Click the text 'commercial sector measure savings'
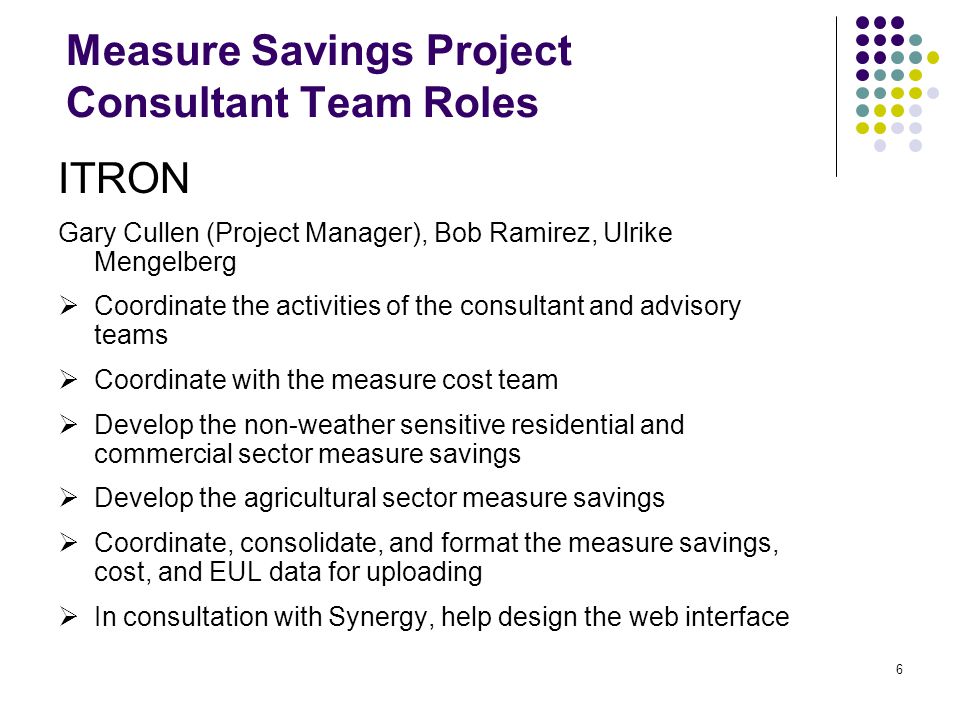960x720 pixels. click(x=307, y=454)
